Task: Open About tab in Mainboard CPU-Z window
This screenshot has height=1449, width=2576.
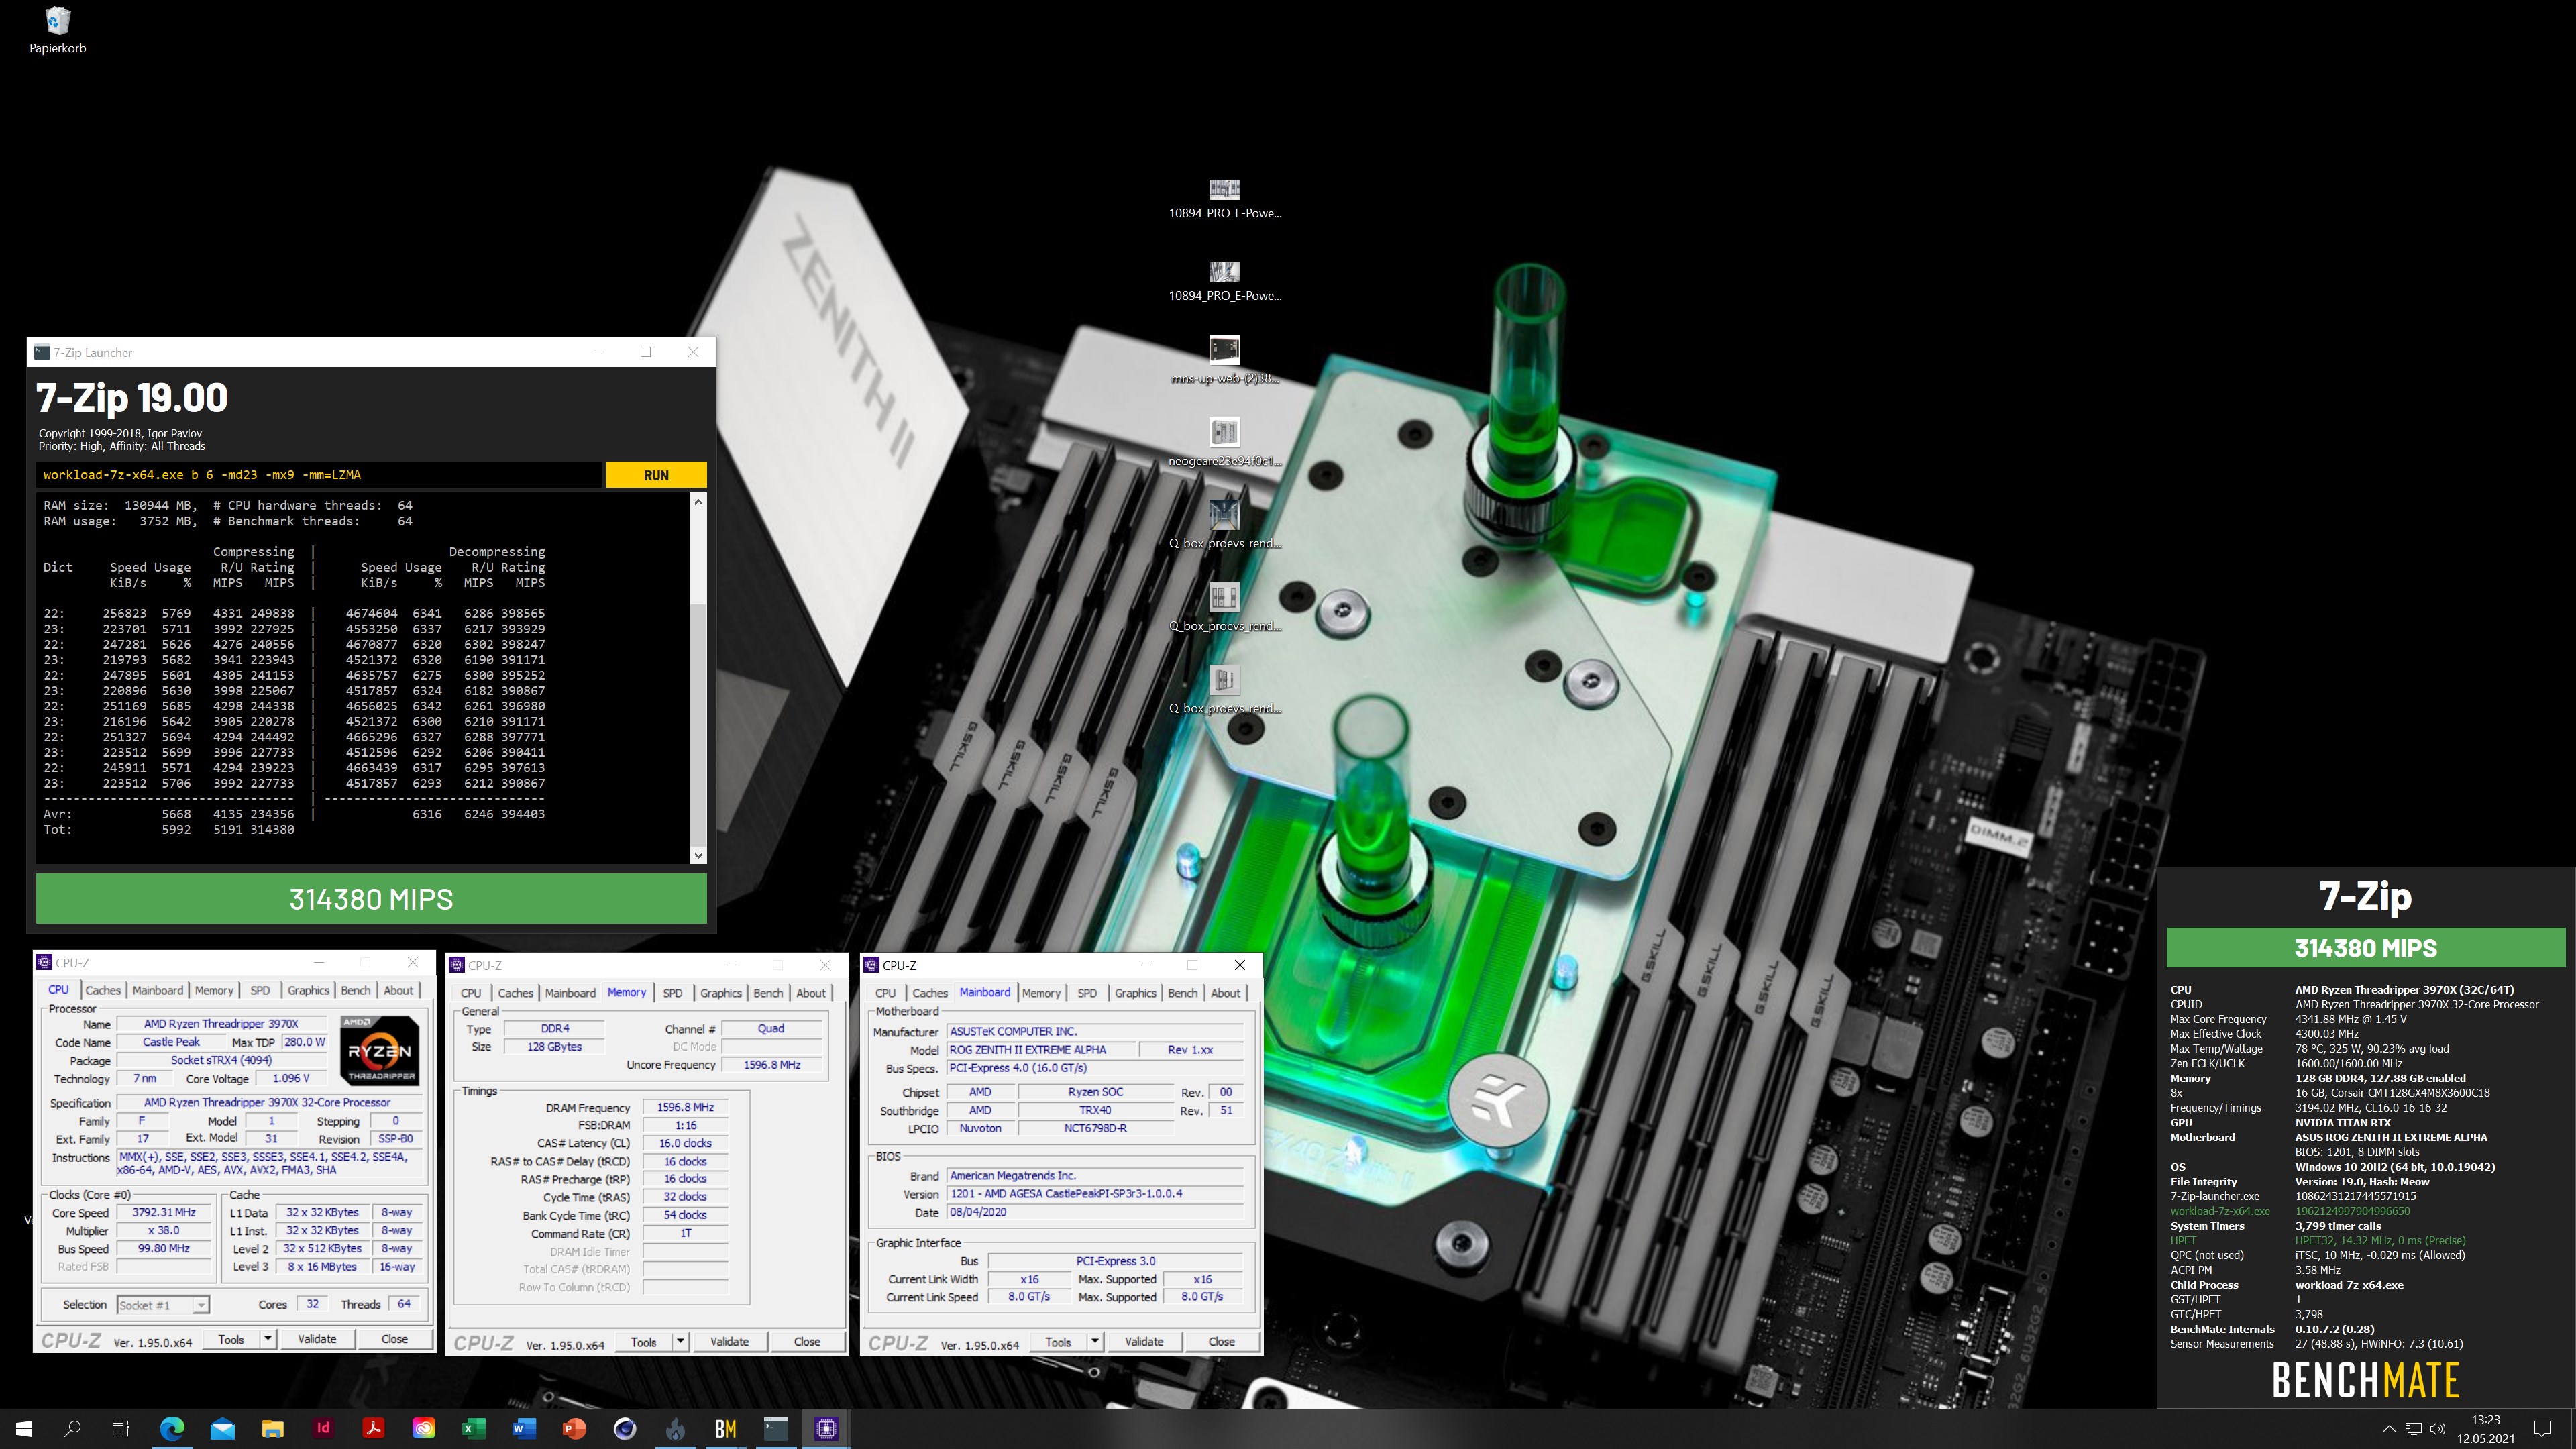Action: [1226, 993]
